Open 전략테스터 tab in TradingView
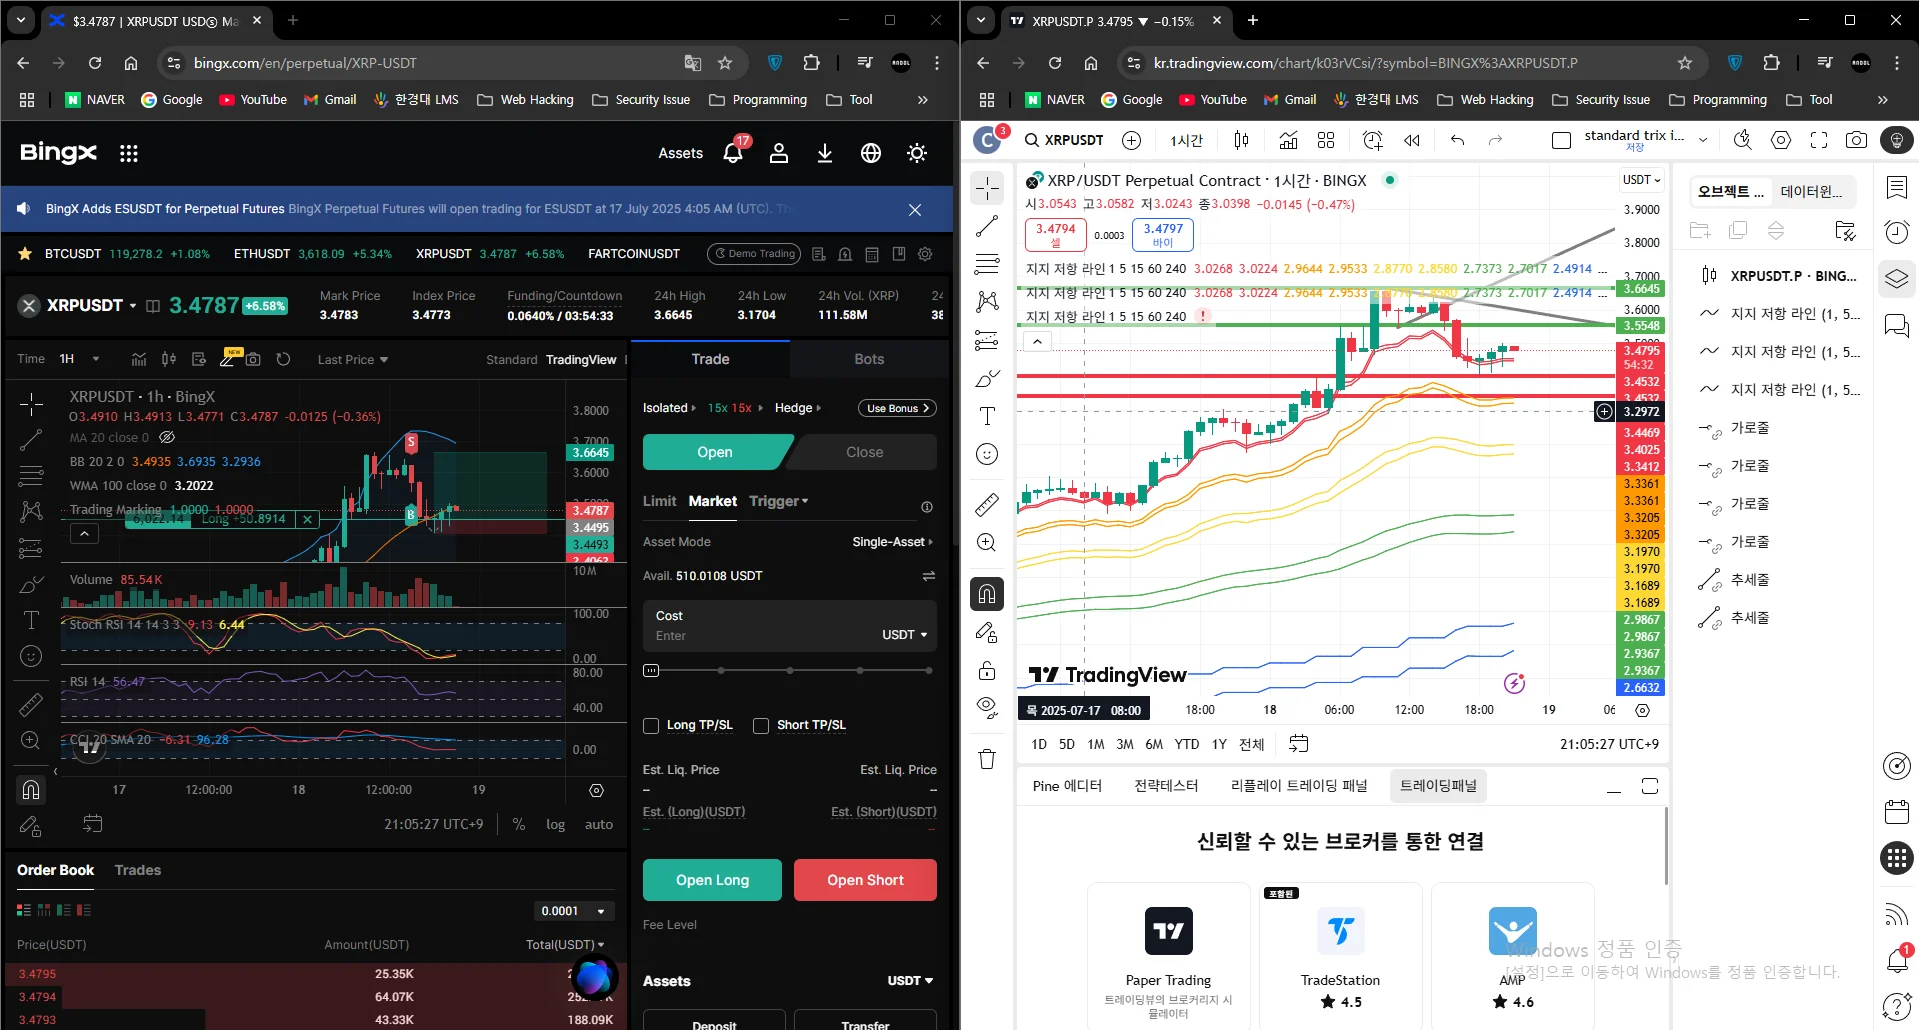Viewport: 1919px width, 1030px height. pyautogui.click(x=1166, y=786)
